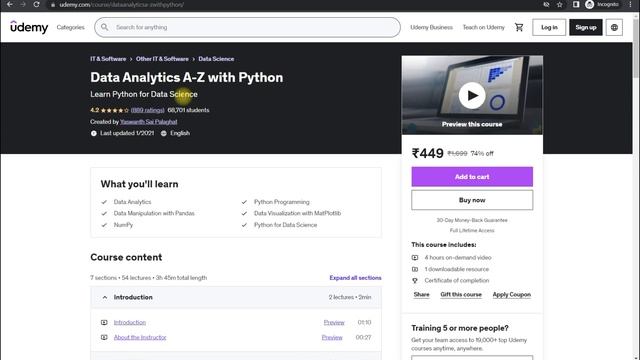Click the browser forward arrow
The height and width of the screenshot is (360, 640).
tap(23, 4)
